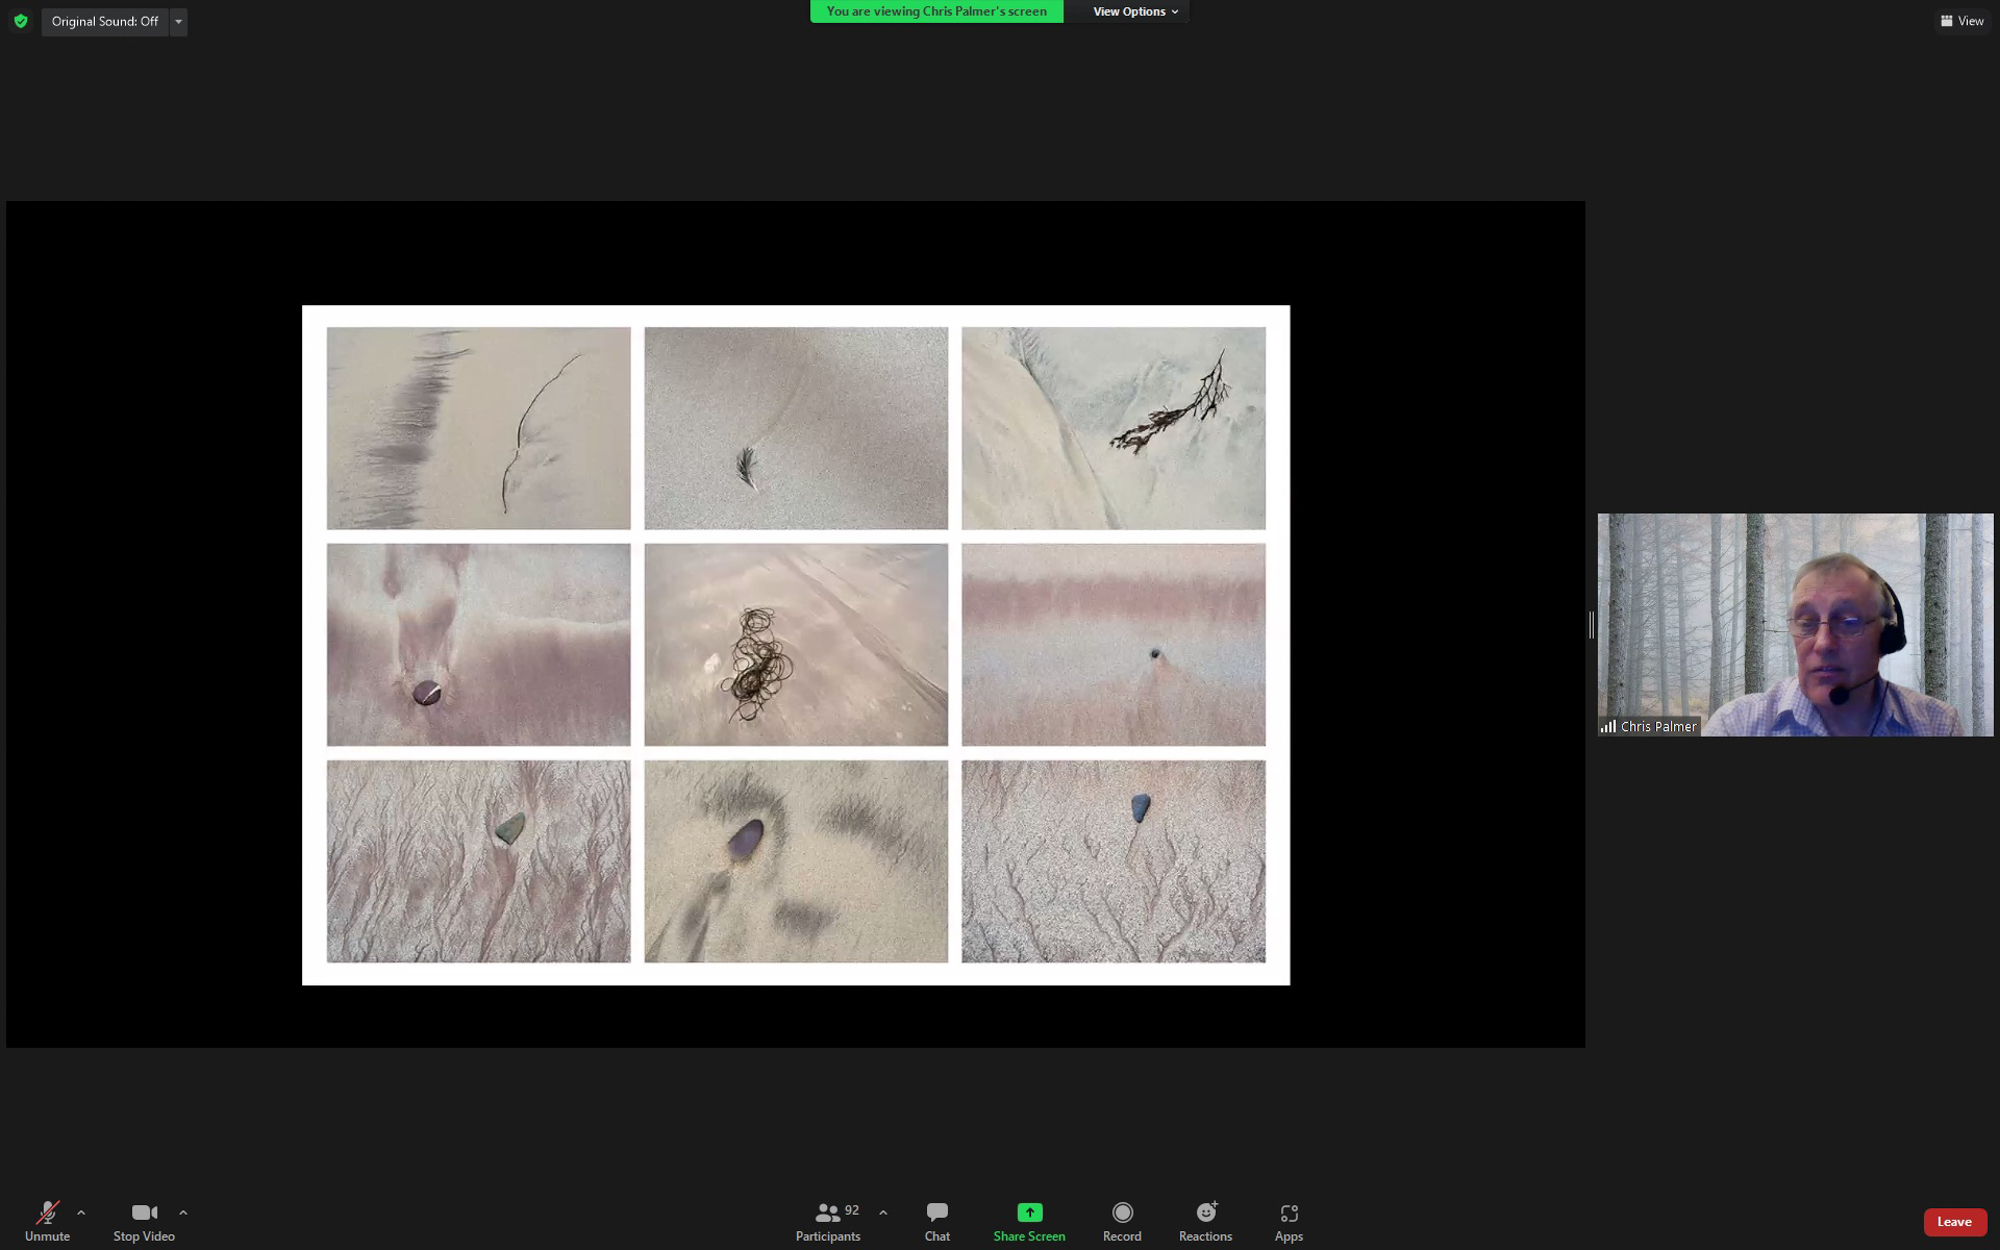
Task: Click the photo with pink horizontal band
Action: [1113, 645]
